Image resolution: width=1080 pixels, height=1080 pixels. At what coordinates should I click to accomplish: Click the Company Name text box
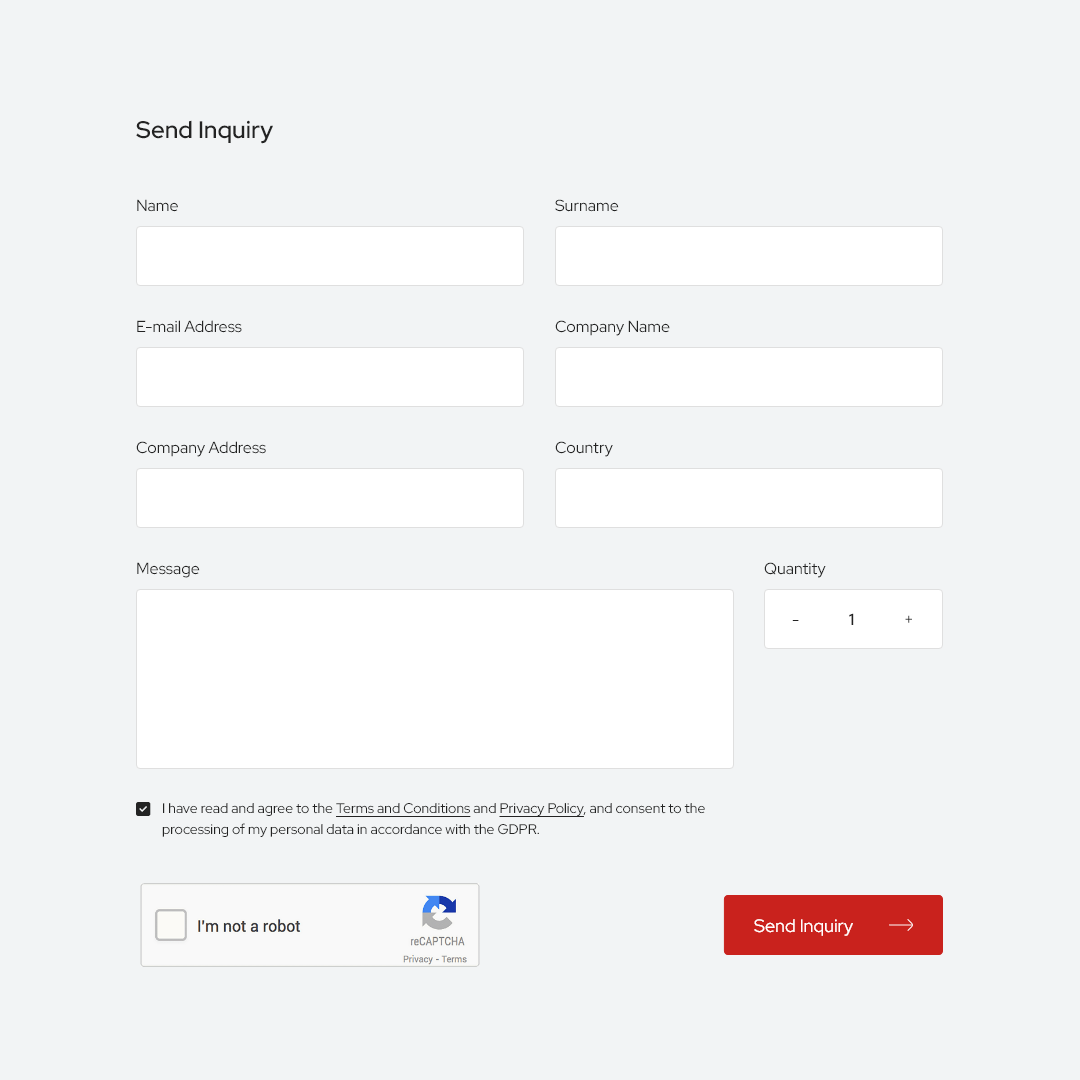click(x=748, y=377)
